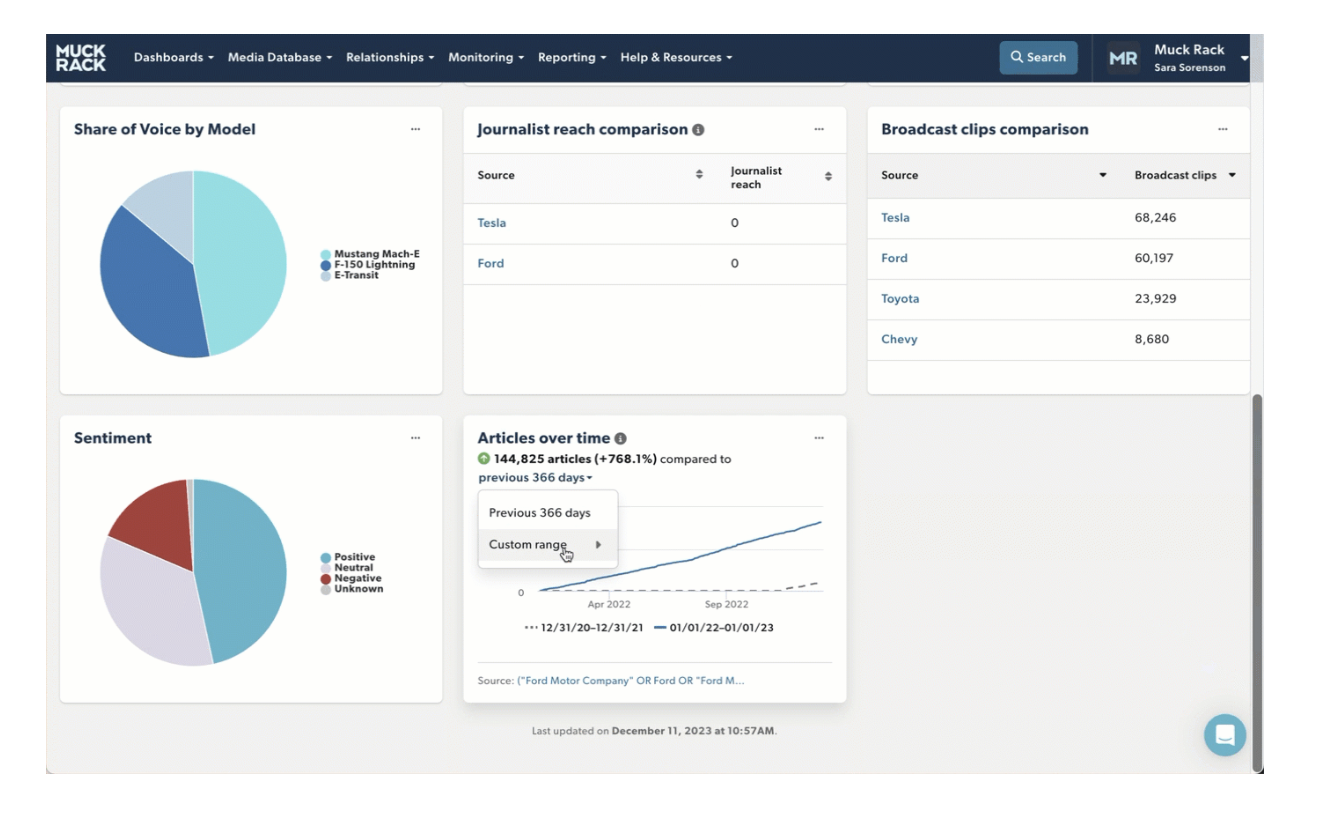The height and width of the screenshot is (820, 1340).
Task: Open Toyota link in Broadcast clips table
Action: click(x=900, y=299)
